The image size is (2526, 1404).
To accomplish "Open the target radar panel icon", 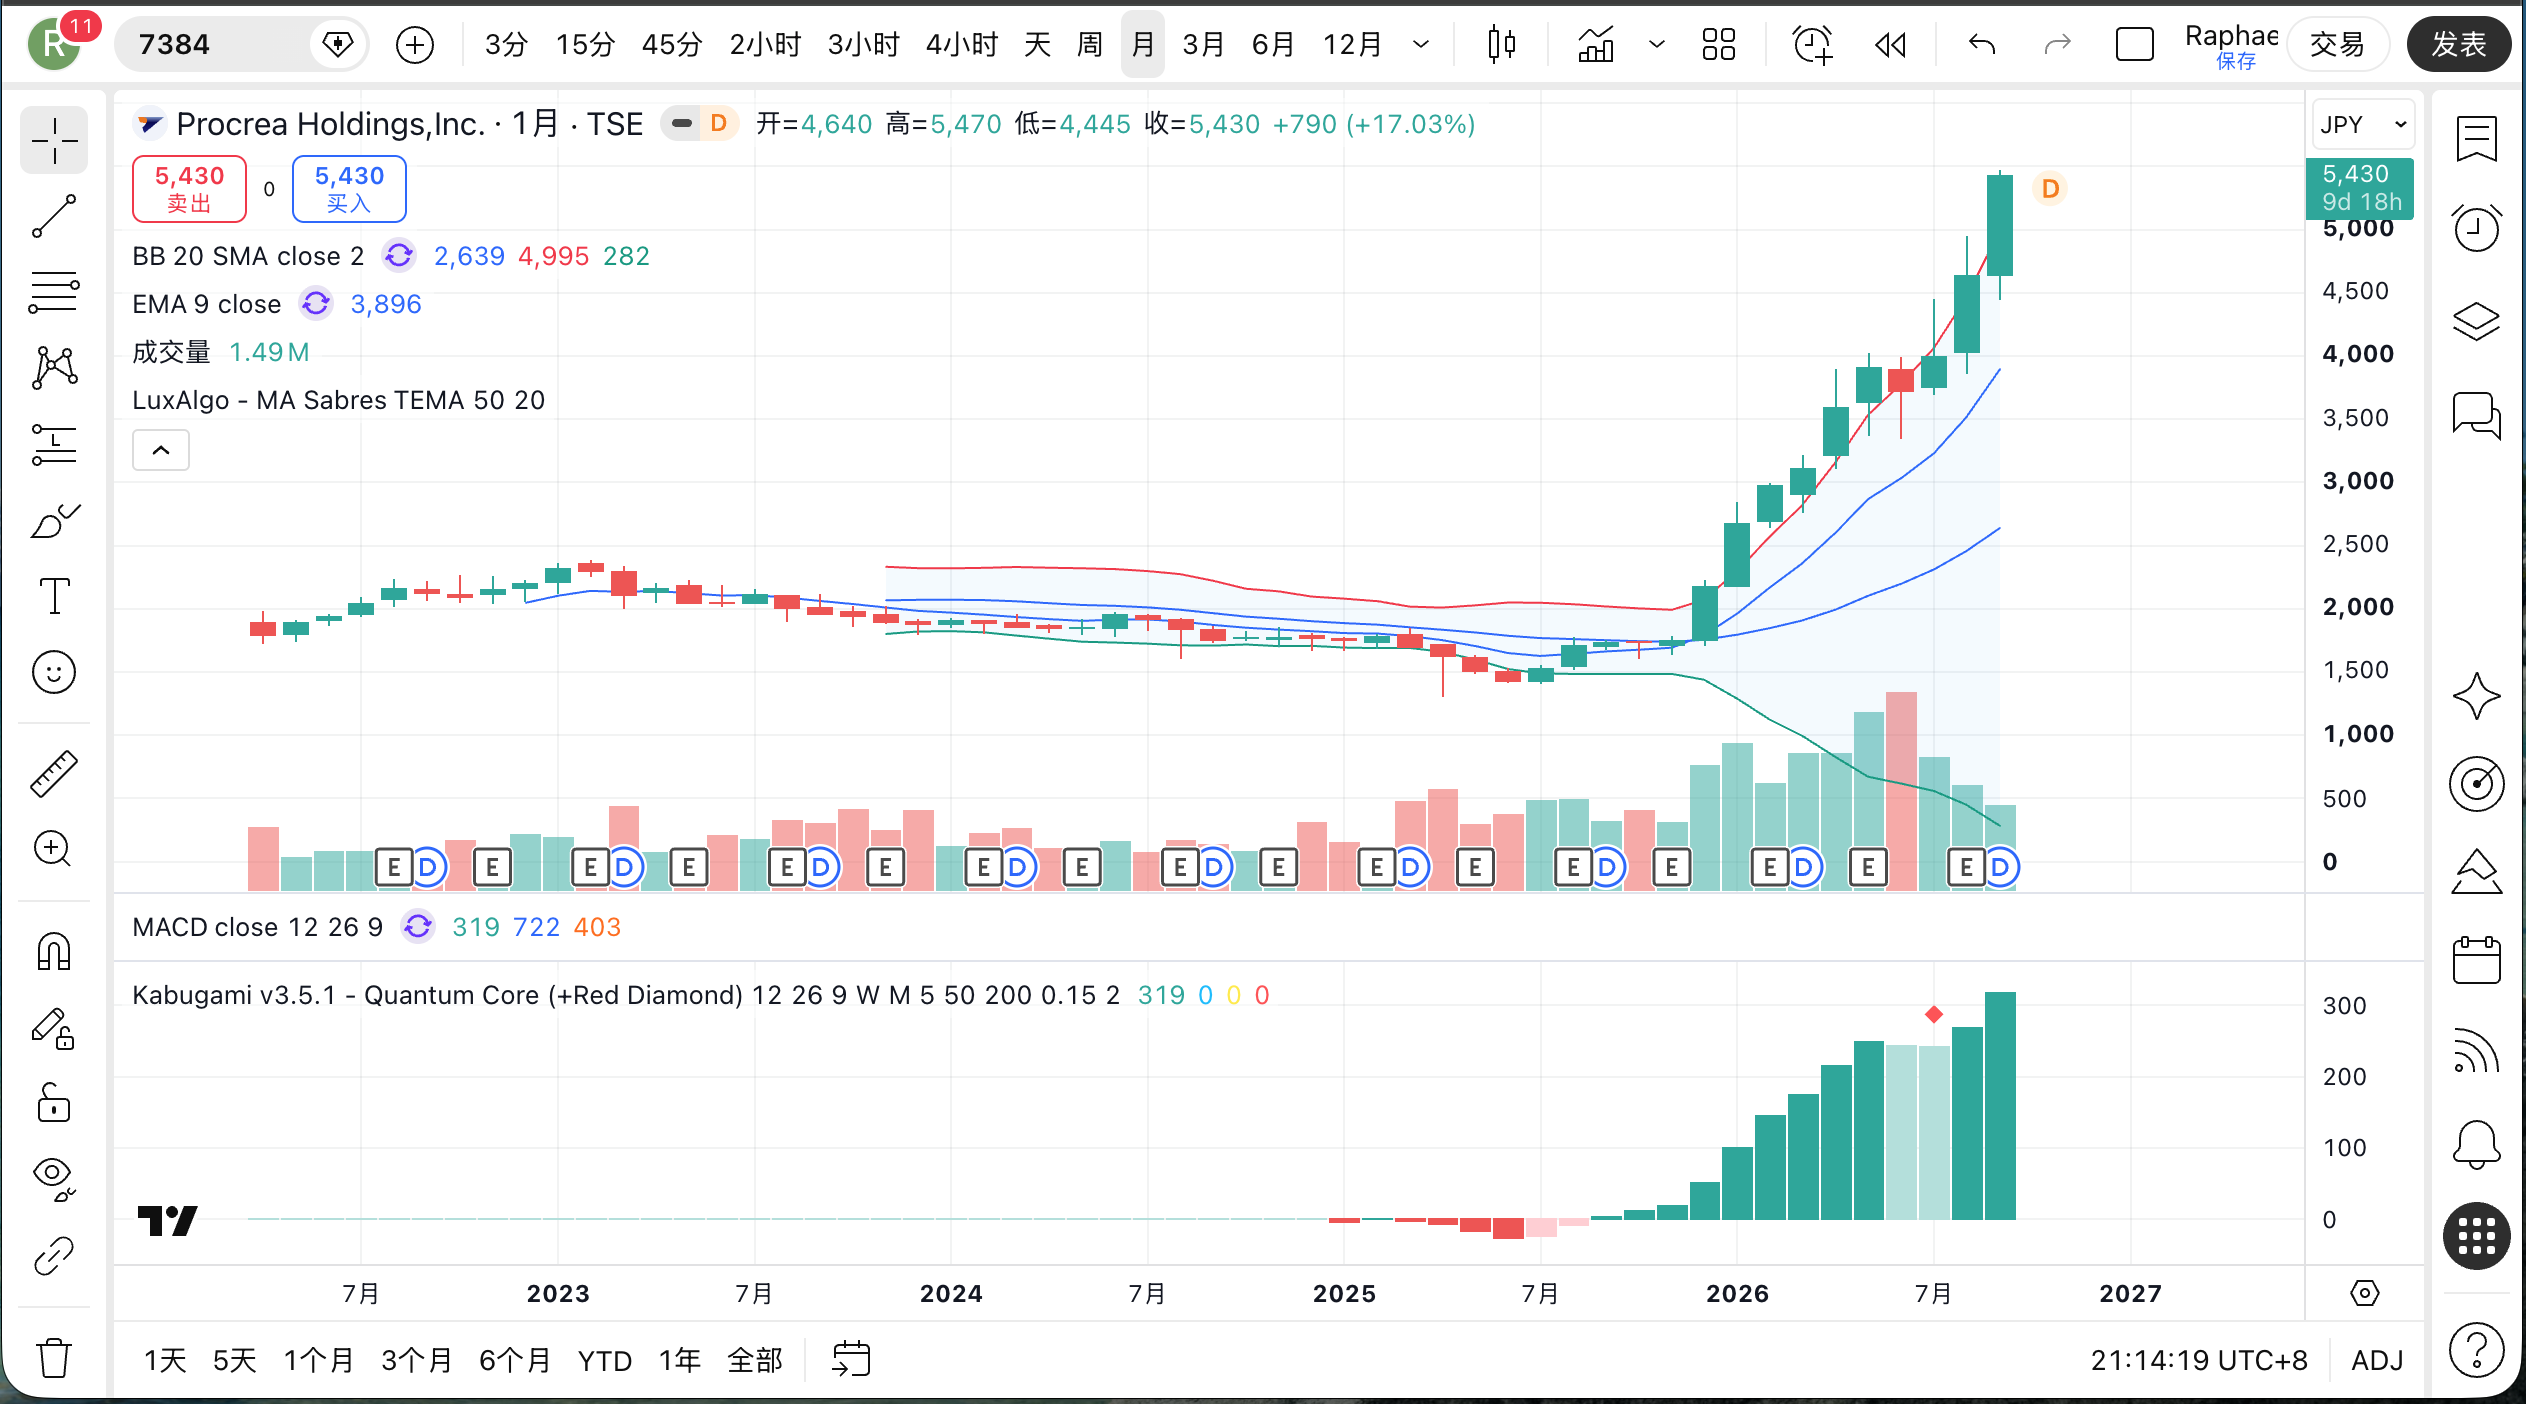I will [2476, 783].
